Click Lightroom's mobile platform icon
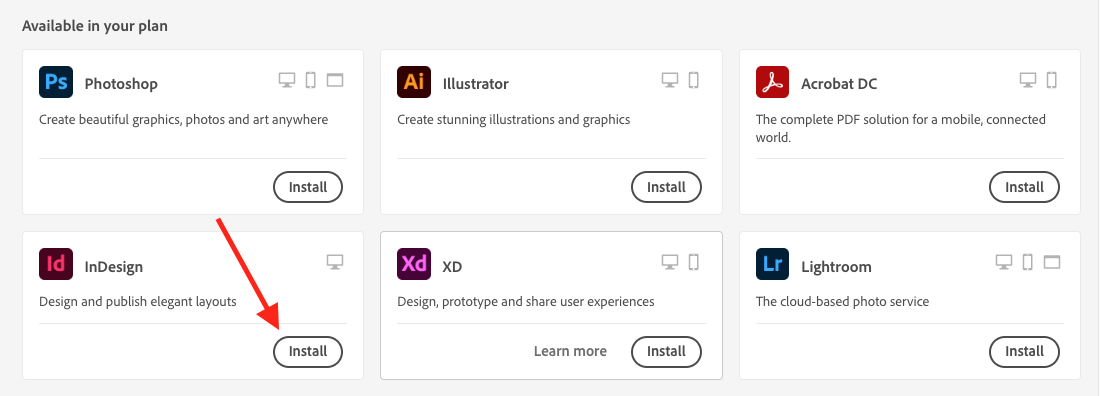 1028,263
